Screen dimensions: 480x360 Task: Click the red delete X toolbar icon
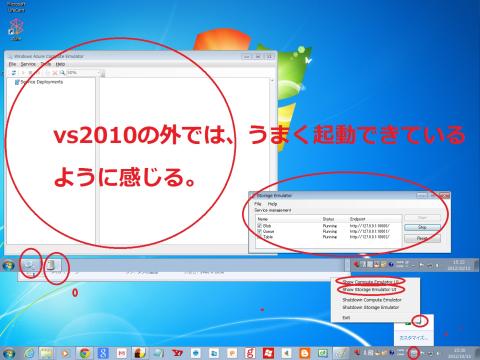[55, 72]
